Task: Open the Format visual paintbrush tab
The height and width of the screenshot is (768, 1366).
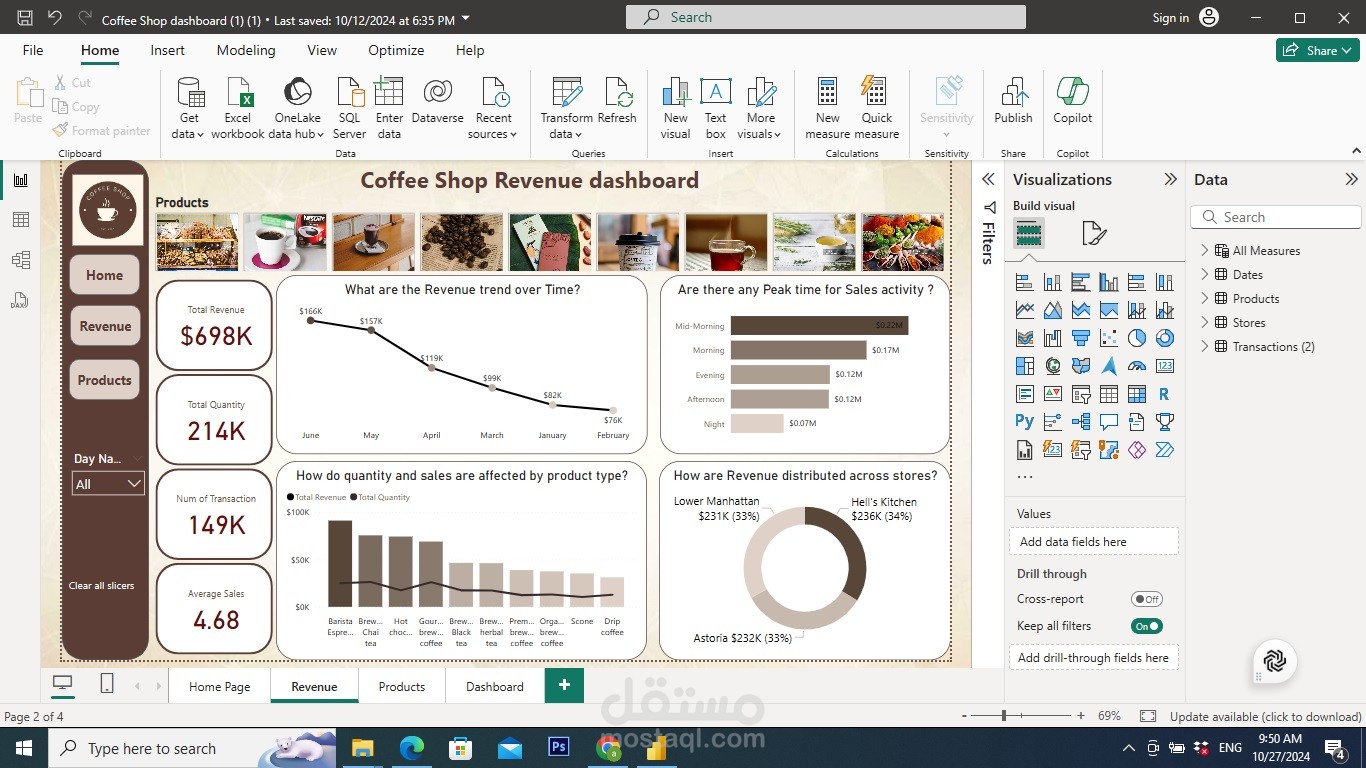Action: [x=1094, y=234]
